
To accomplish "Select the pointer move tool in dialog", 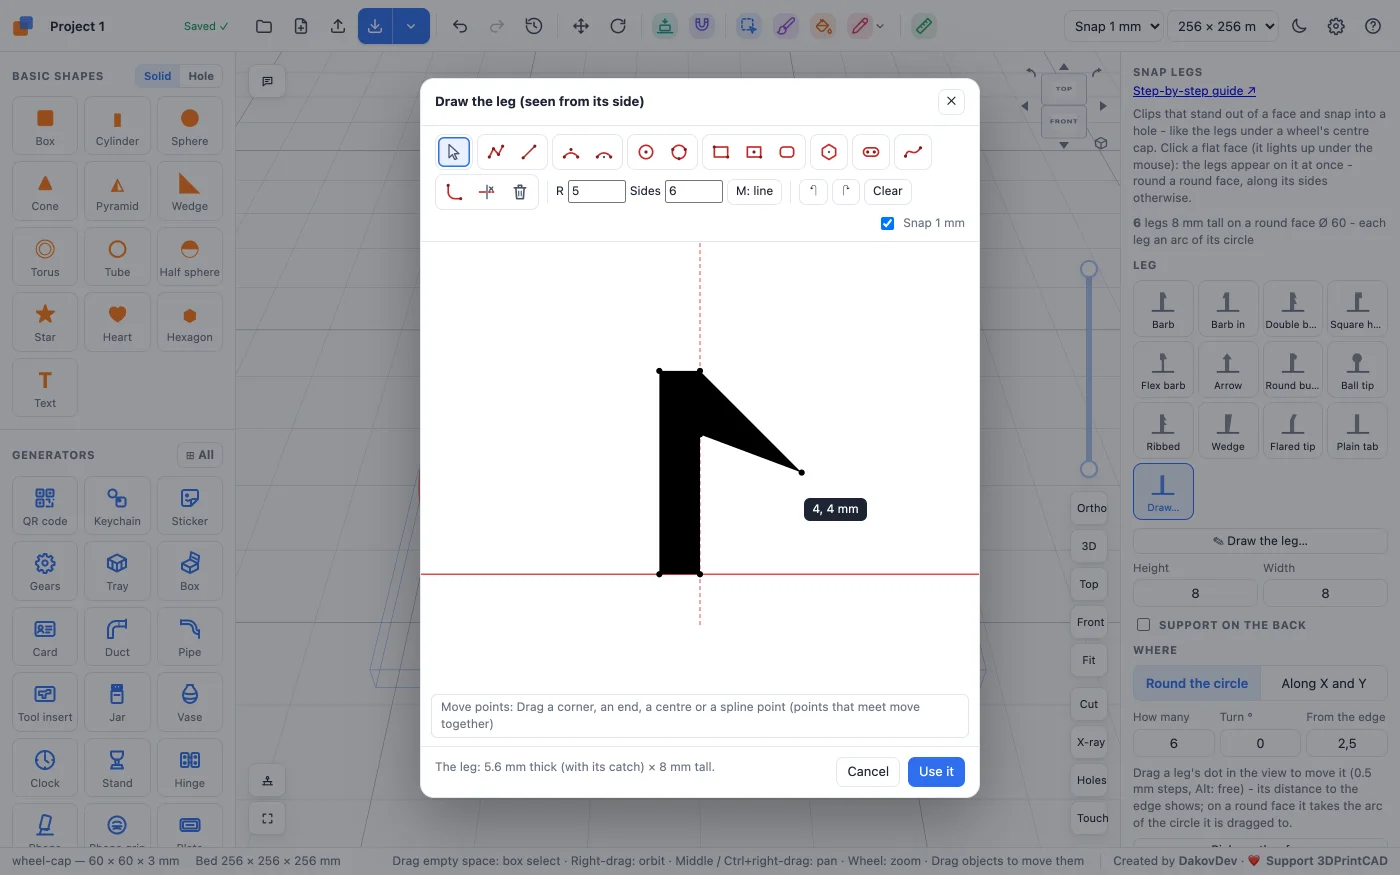I will (x=454, y=152).
